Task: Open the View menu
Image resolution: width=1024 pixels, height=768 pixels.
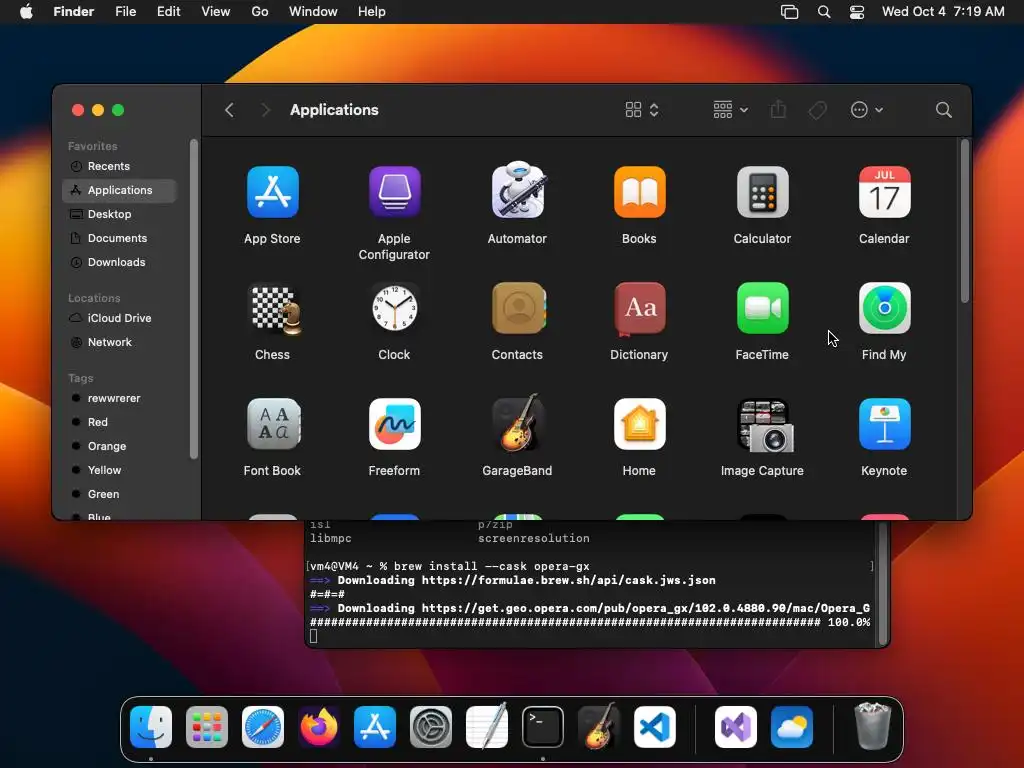Action: (216, 12)
